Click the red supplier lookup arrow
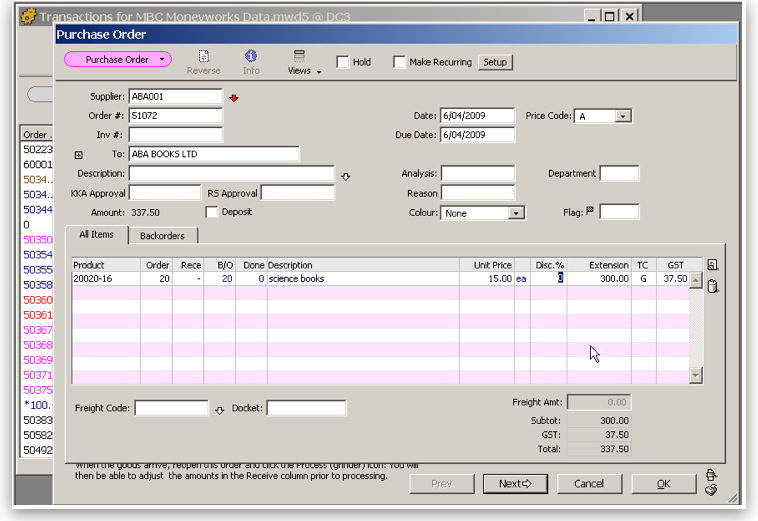758x521 pixels. point(234,98)
